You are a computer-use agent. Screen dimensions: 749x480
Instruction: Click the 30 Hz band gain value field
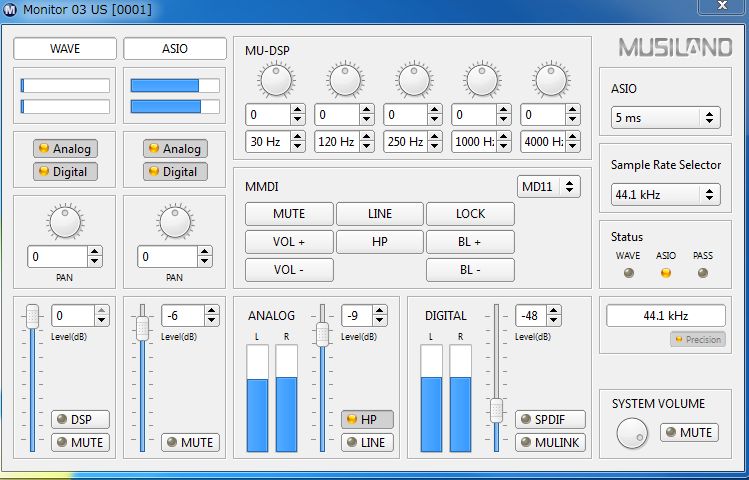click(268, 115)
